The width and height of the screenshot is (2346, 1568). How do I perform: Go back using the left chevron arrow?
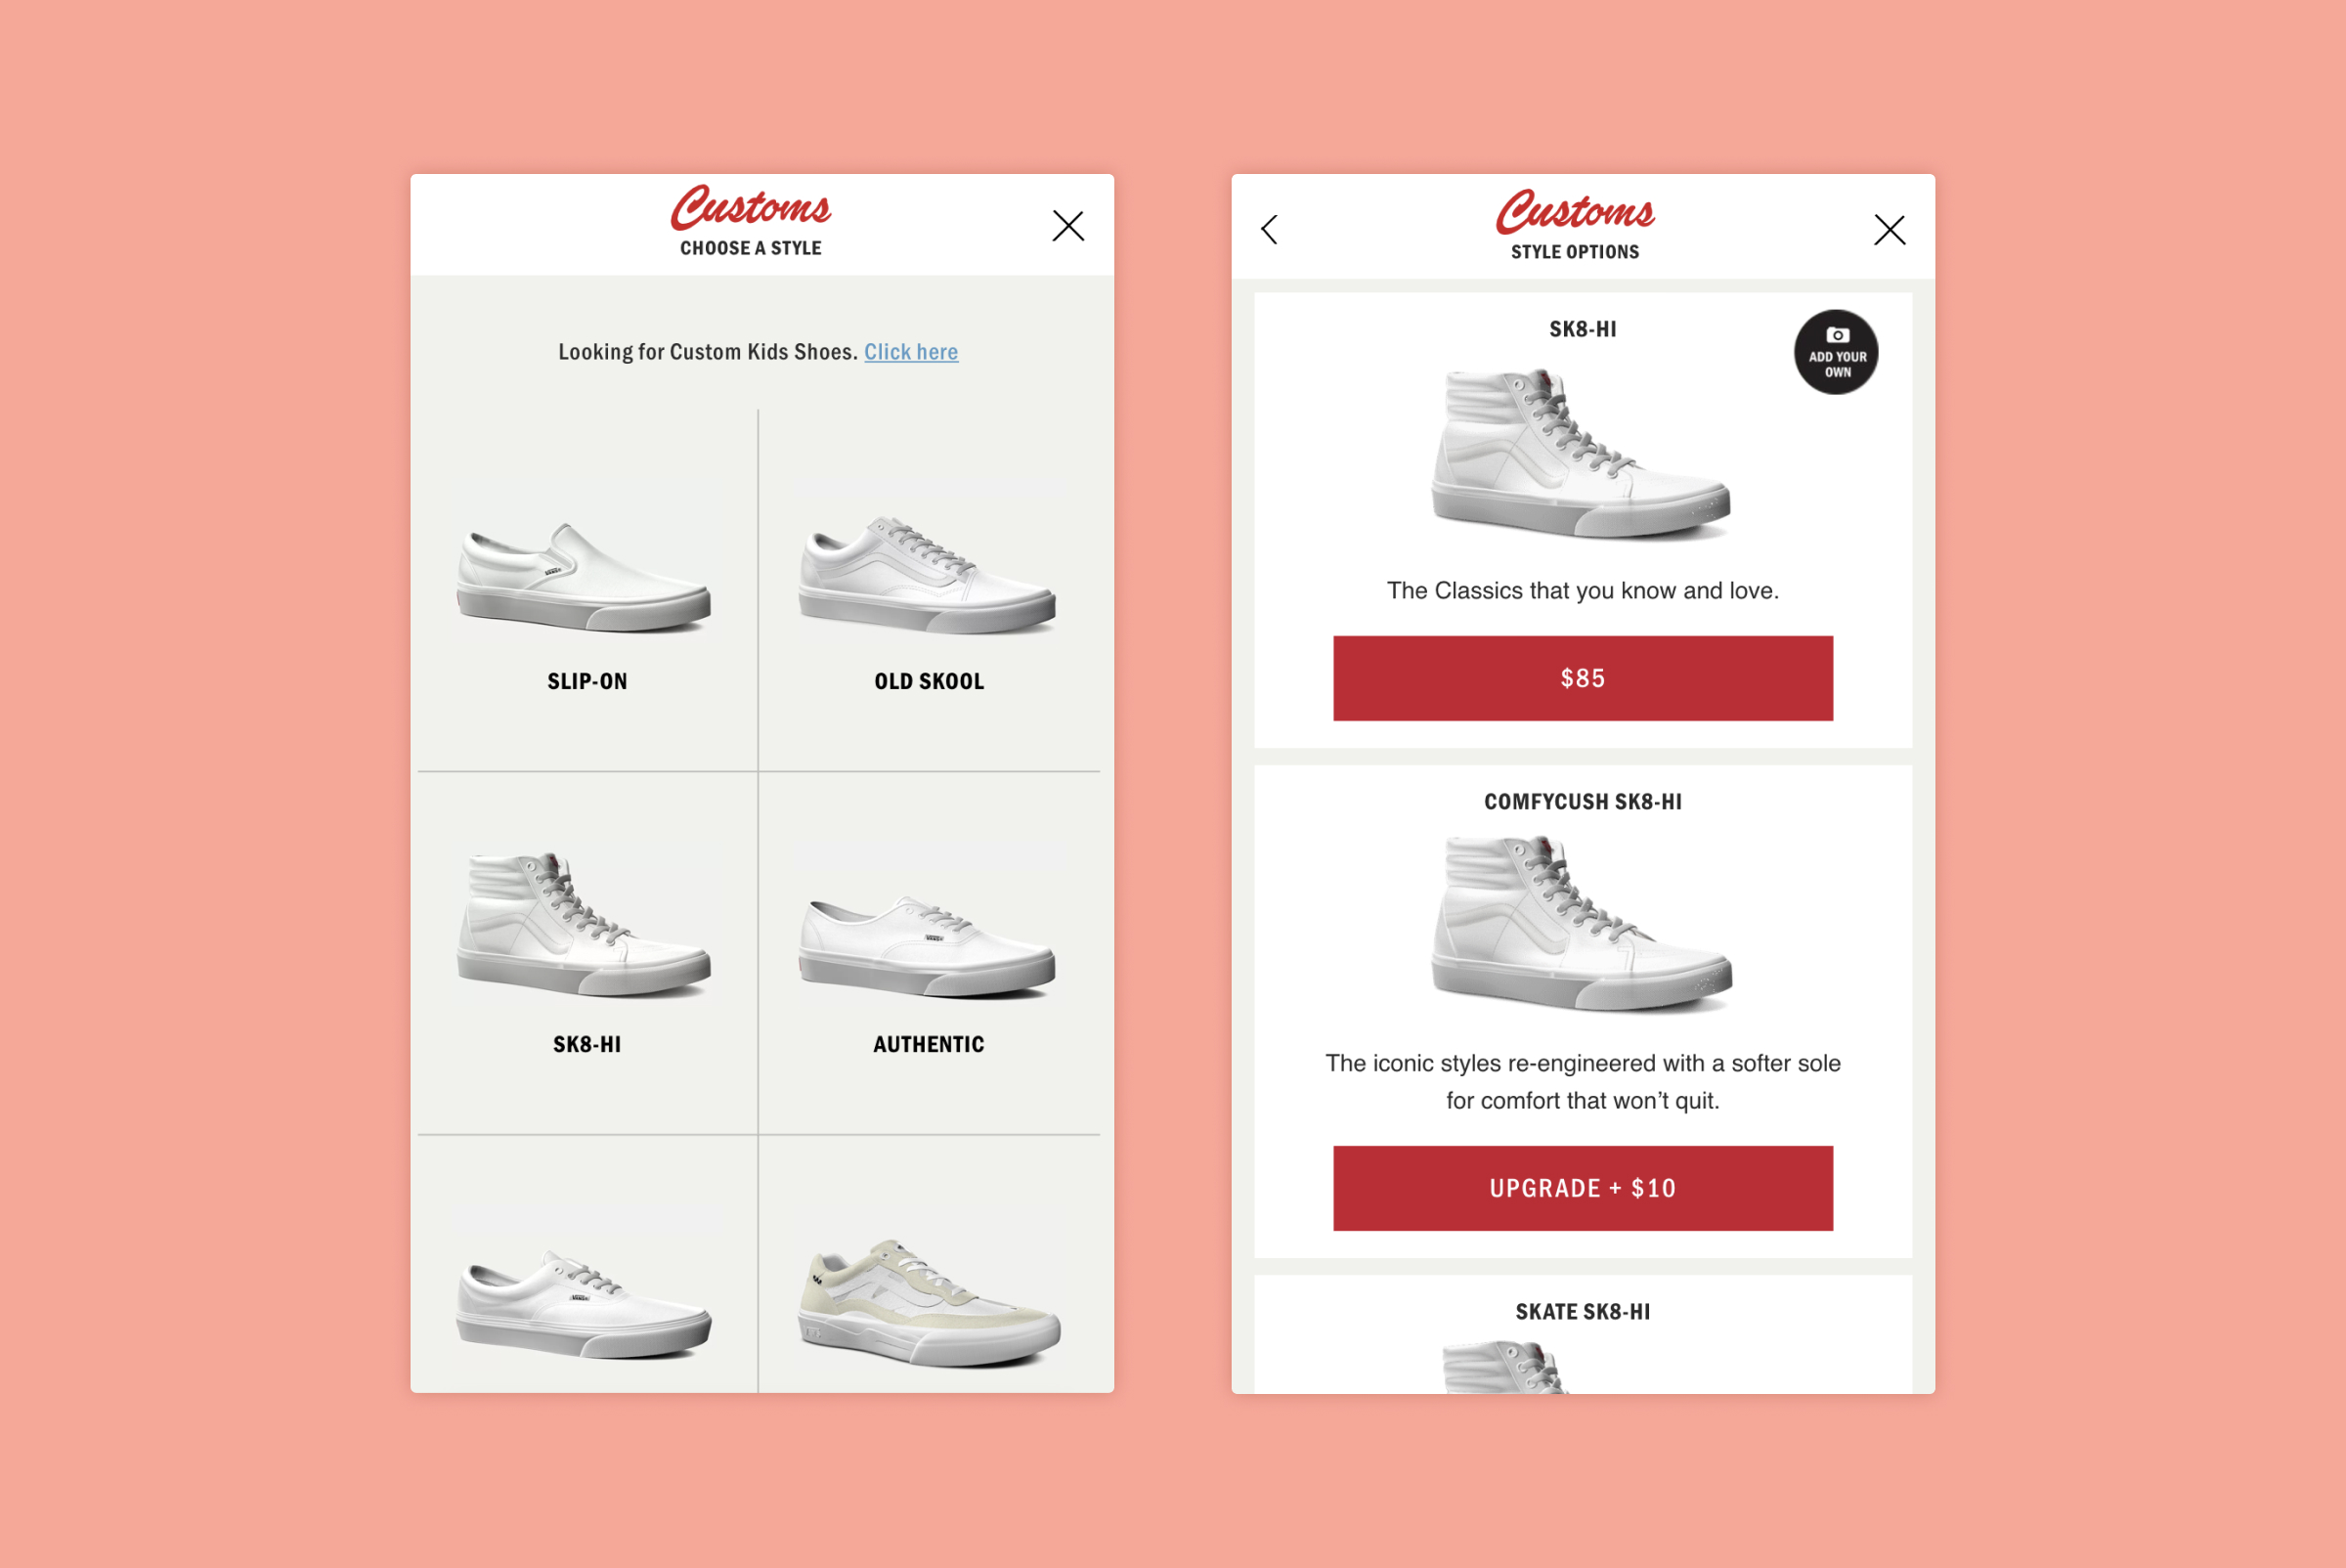pos(1269,230)
